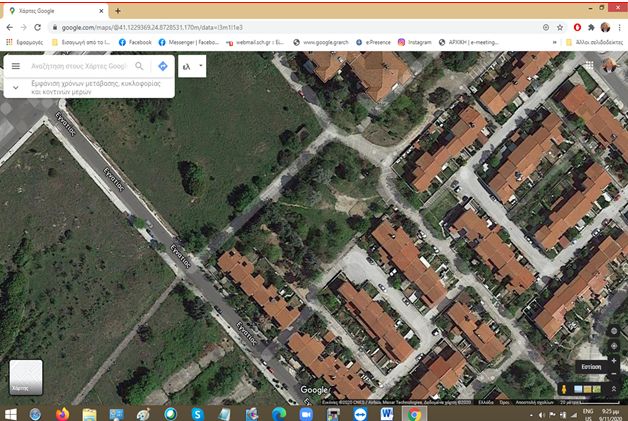Open Skype from the taskbar

click(197, 413)
